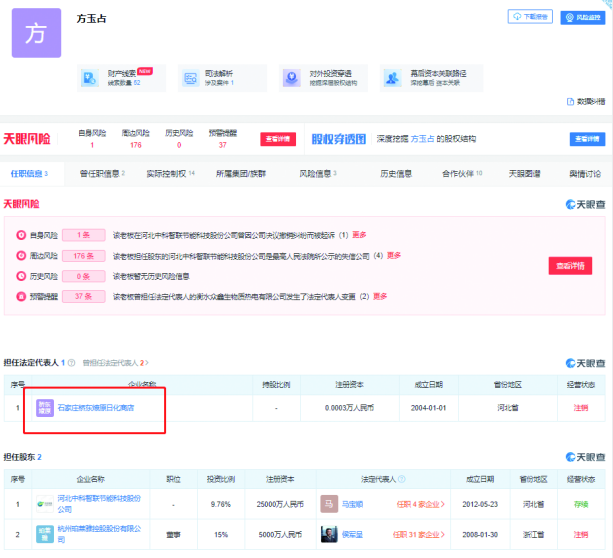The height and width of the screenshot is (558, 613).
Task: Click the photo avatar in shareholder row 2
Action: click(x=329, y=534)
